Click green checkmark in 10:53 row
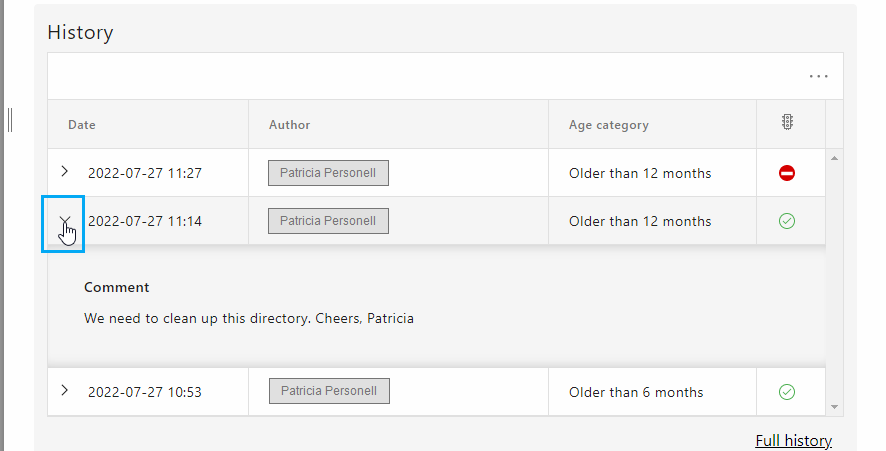This screenshot has width=886, height=451. pyautogui.click(x=787, y=392)
